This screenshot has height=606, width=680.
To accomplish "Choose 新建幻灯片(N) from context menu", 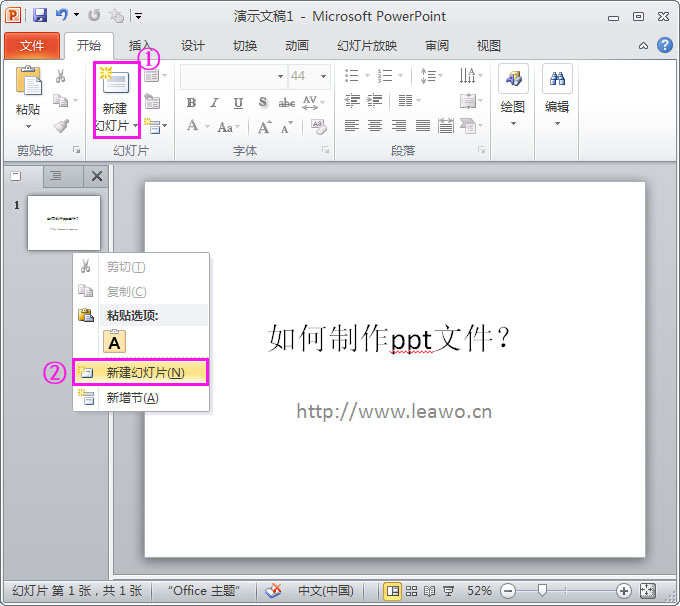I will tap(141, 372).
